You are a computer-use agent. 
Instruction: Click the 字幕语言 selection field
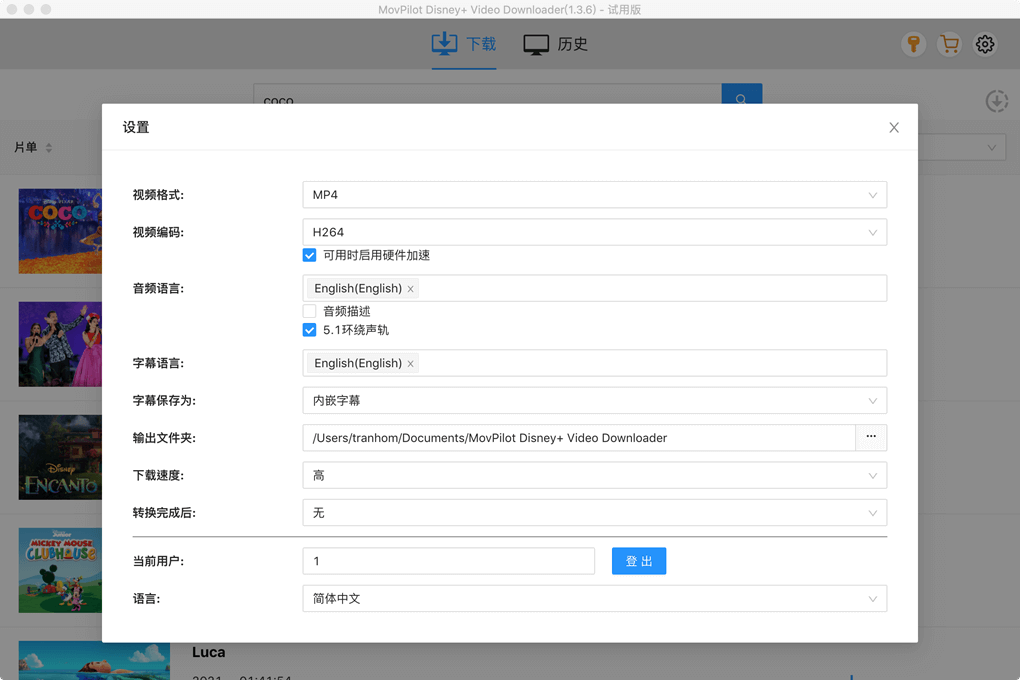pos(595,363)
